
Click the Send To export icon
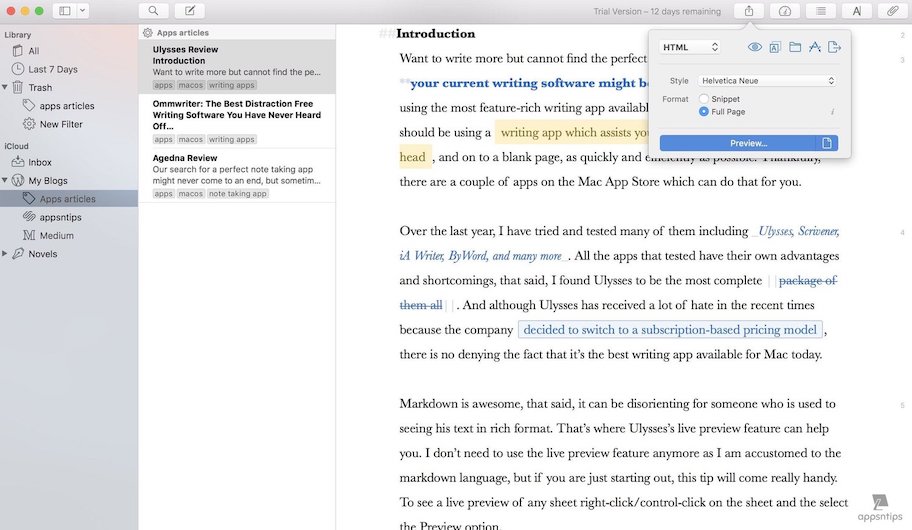835,47
